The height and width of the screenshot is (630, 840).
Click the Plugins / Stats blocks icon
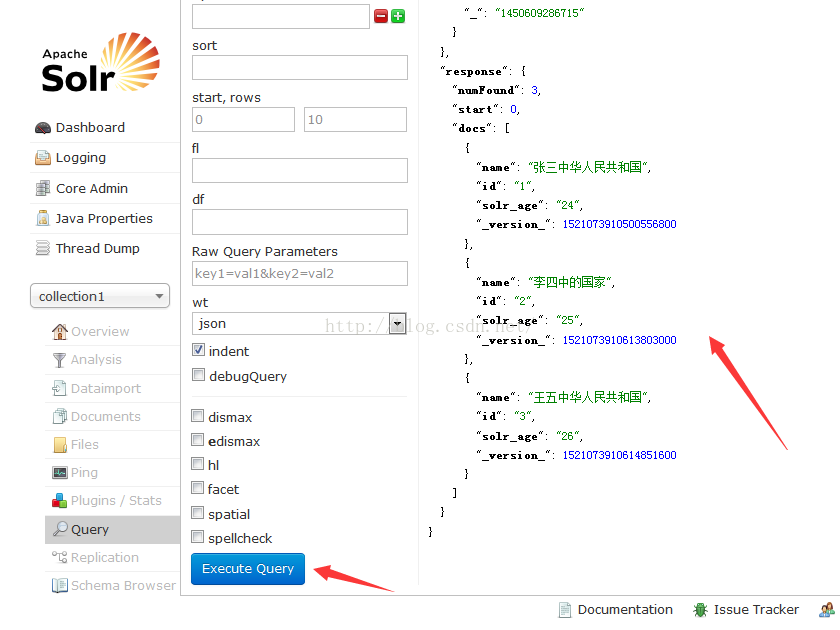tap(59, 500)
